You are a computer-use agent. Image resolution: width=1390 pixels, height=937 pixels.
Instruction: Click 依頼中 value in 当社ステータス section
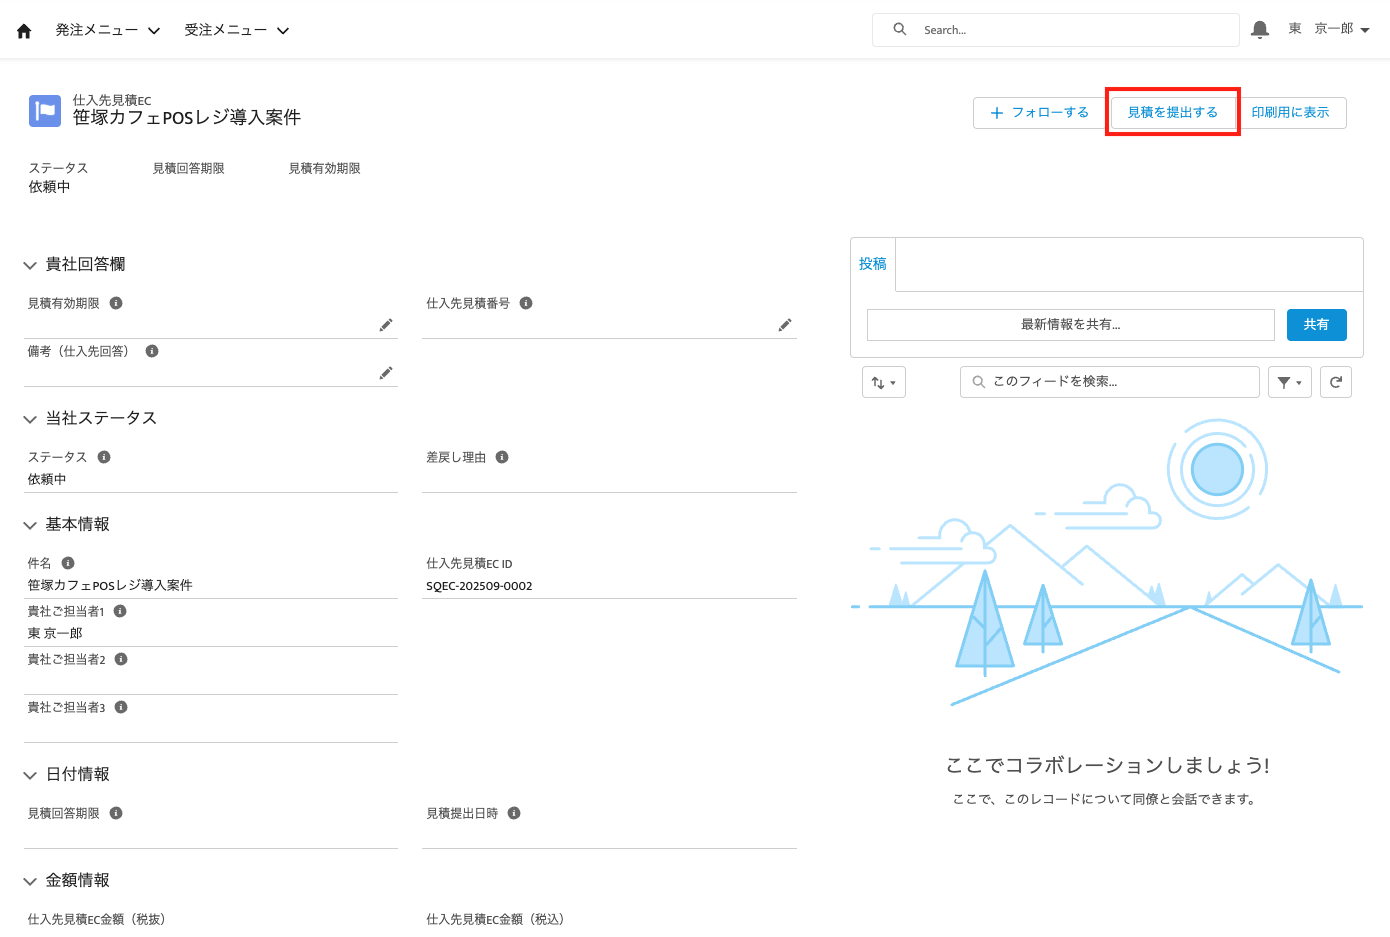click(x=47, y=479)
